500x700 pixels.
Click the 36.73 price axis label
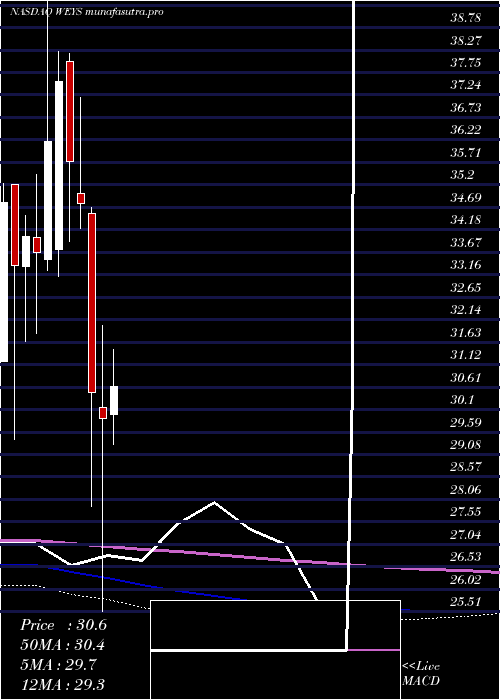pos(466,108)
